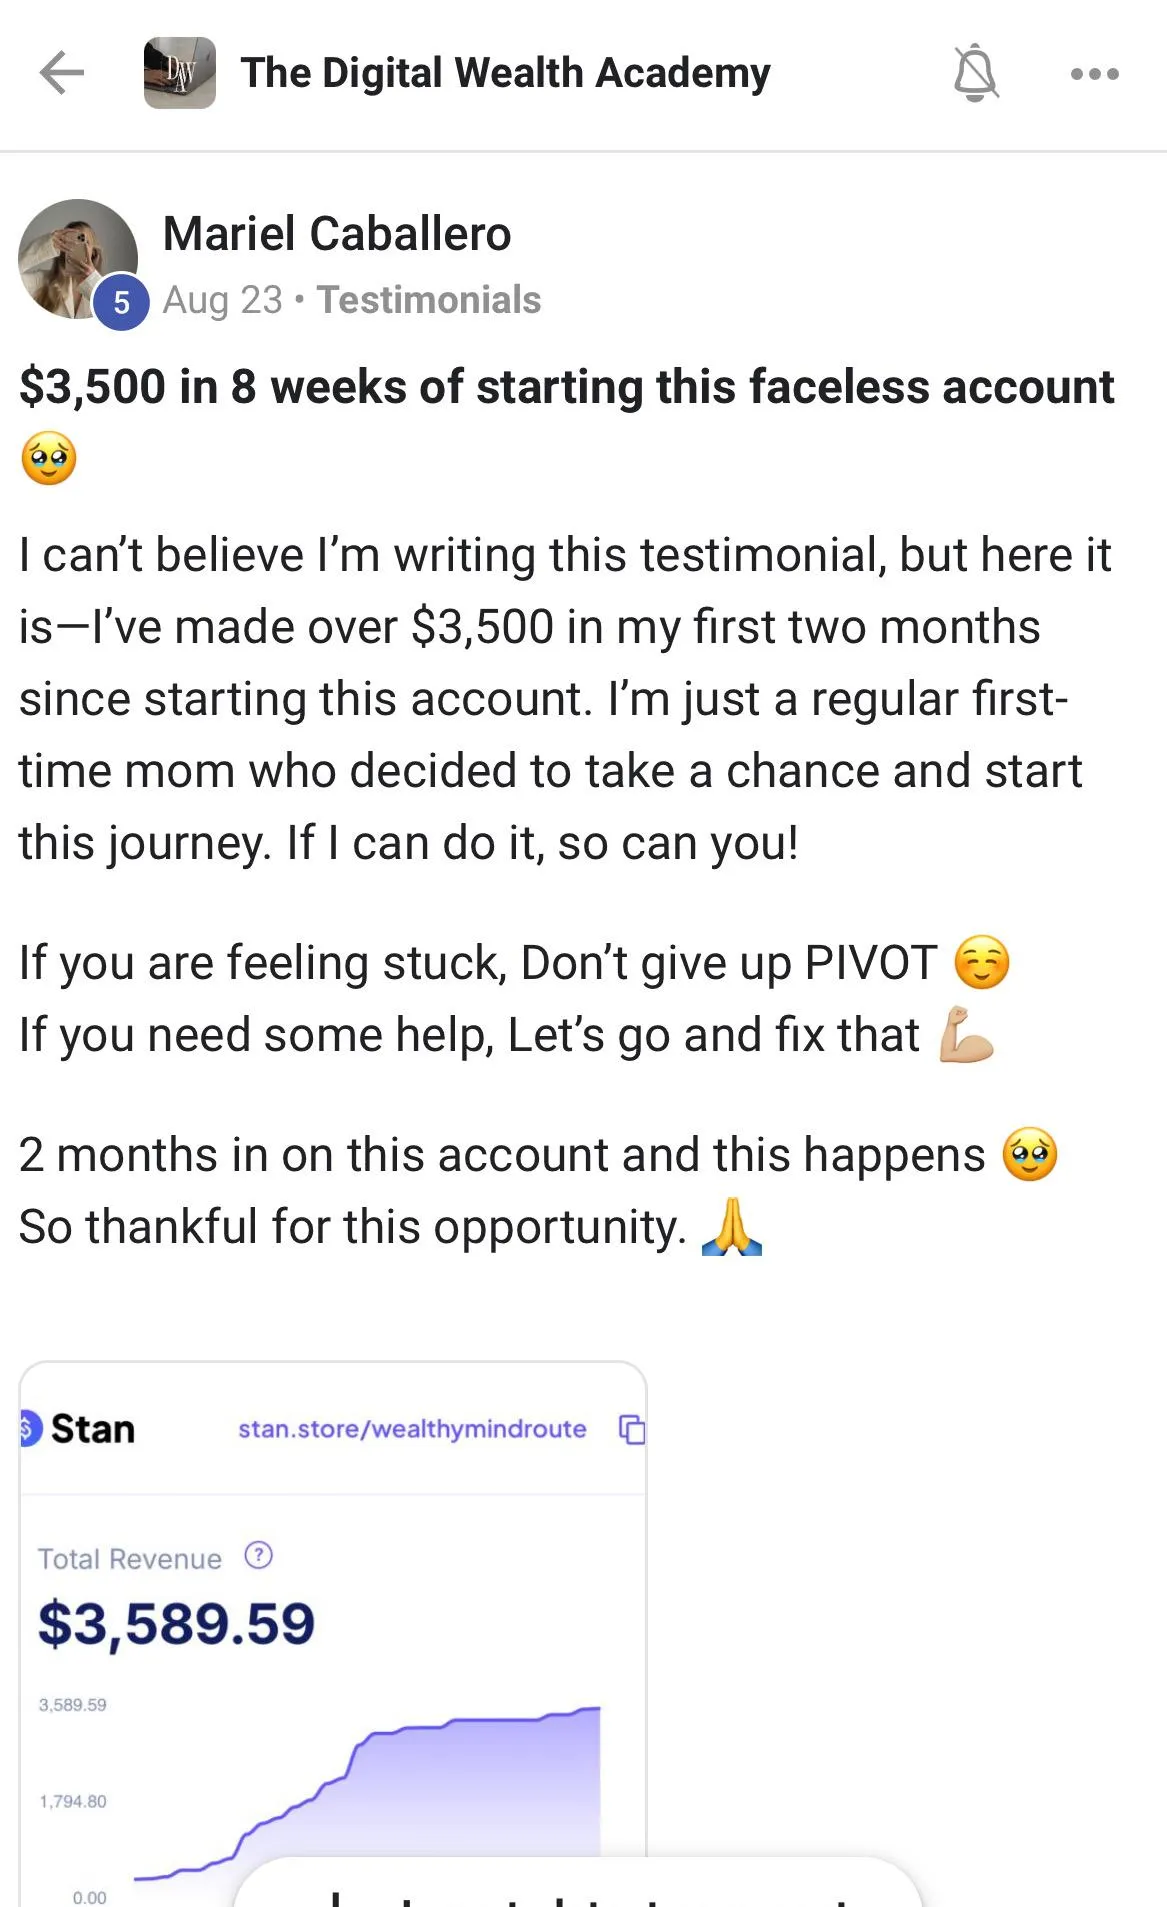Click the Total Revenue help question icon
The image size is (1167, 1907).
pos(258,1556)
